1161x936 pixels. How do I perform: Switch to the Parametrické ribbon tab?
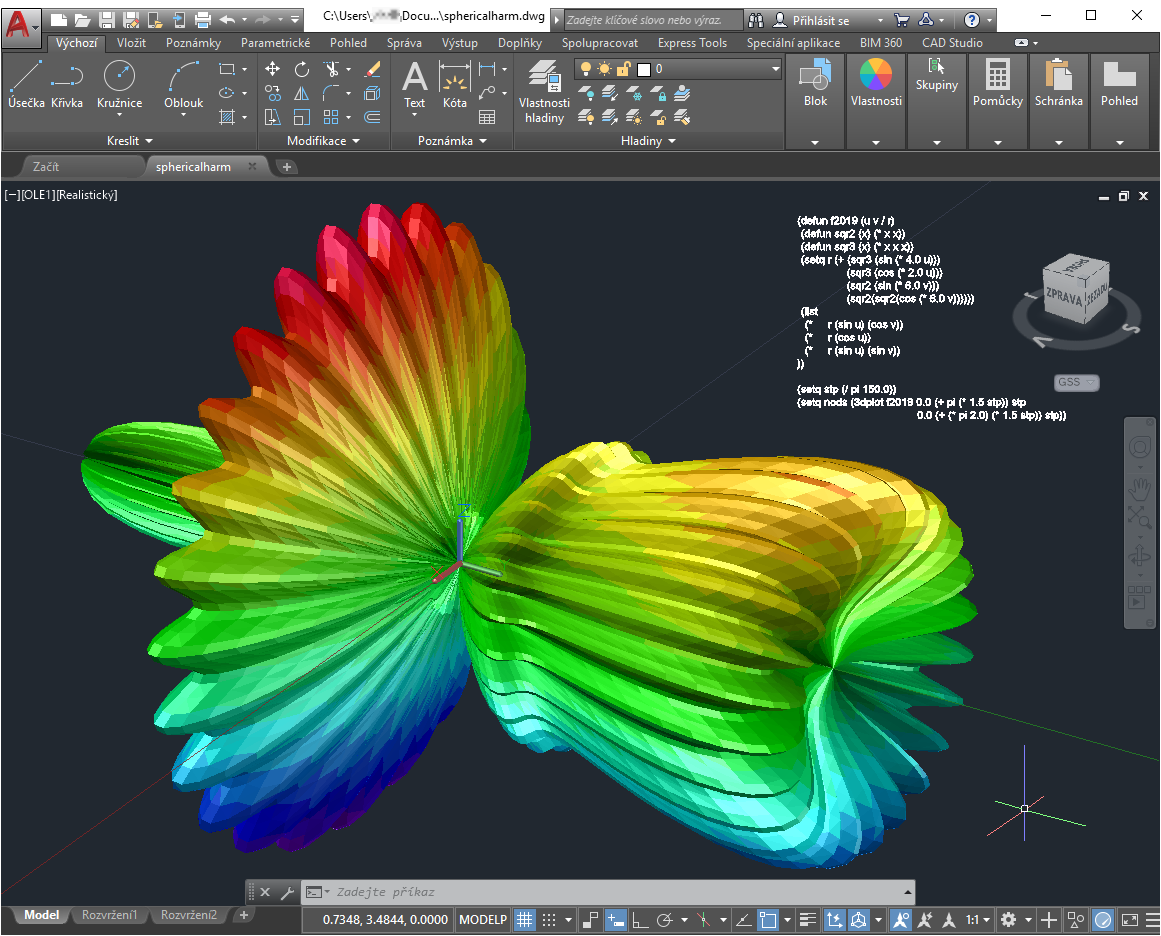(x=275, y=43)
